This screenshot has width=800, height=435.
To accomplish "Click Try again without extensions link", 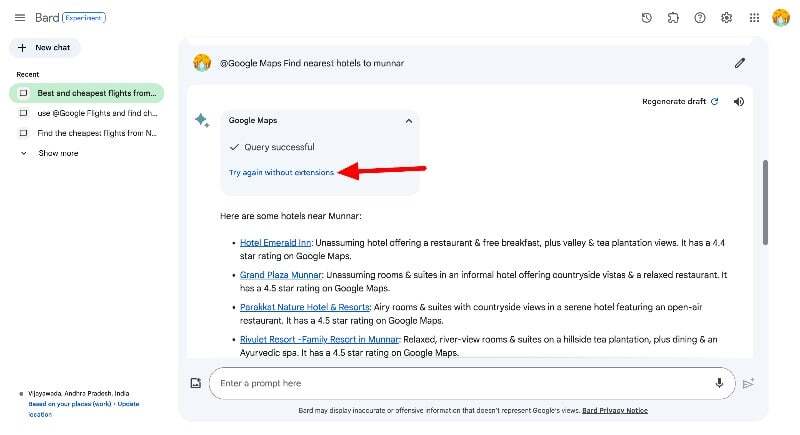I will tap(281, 172).
